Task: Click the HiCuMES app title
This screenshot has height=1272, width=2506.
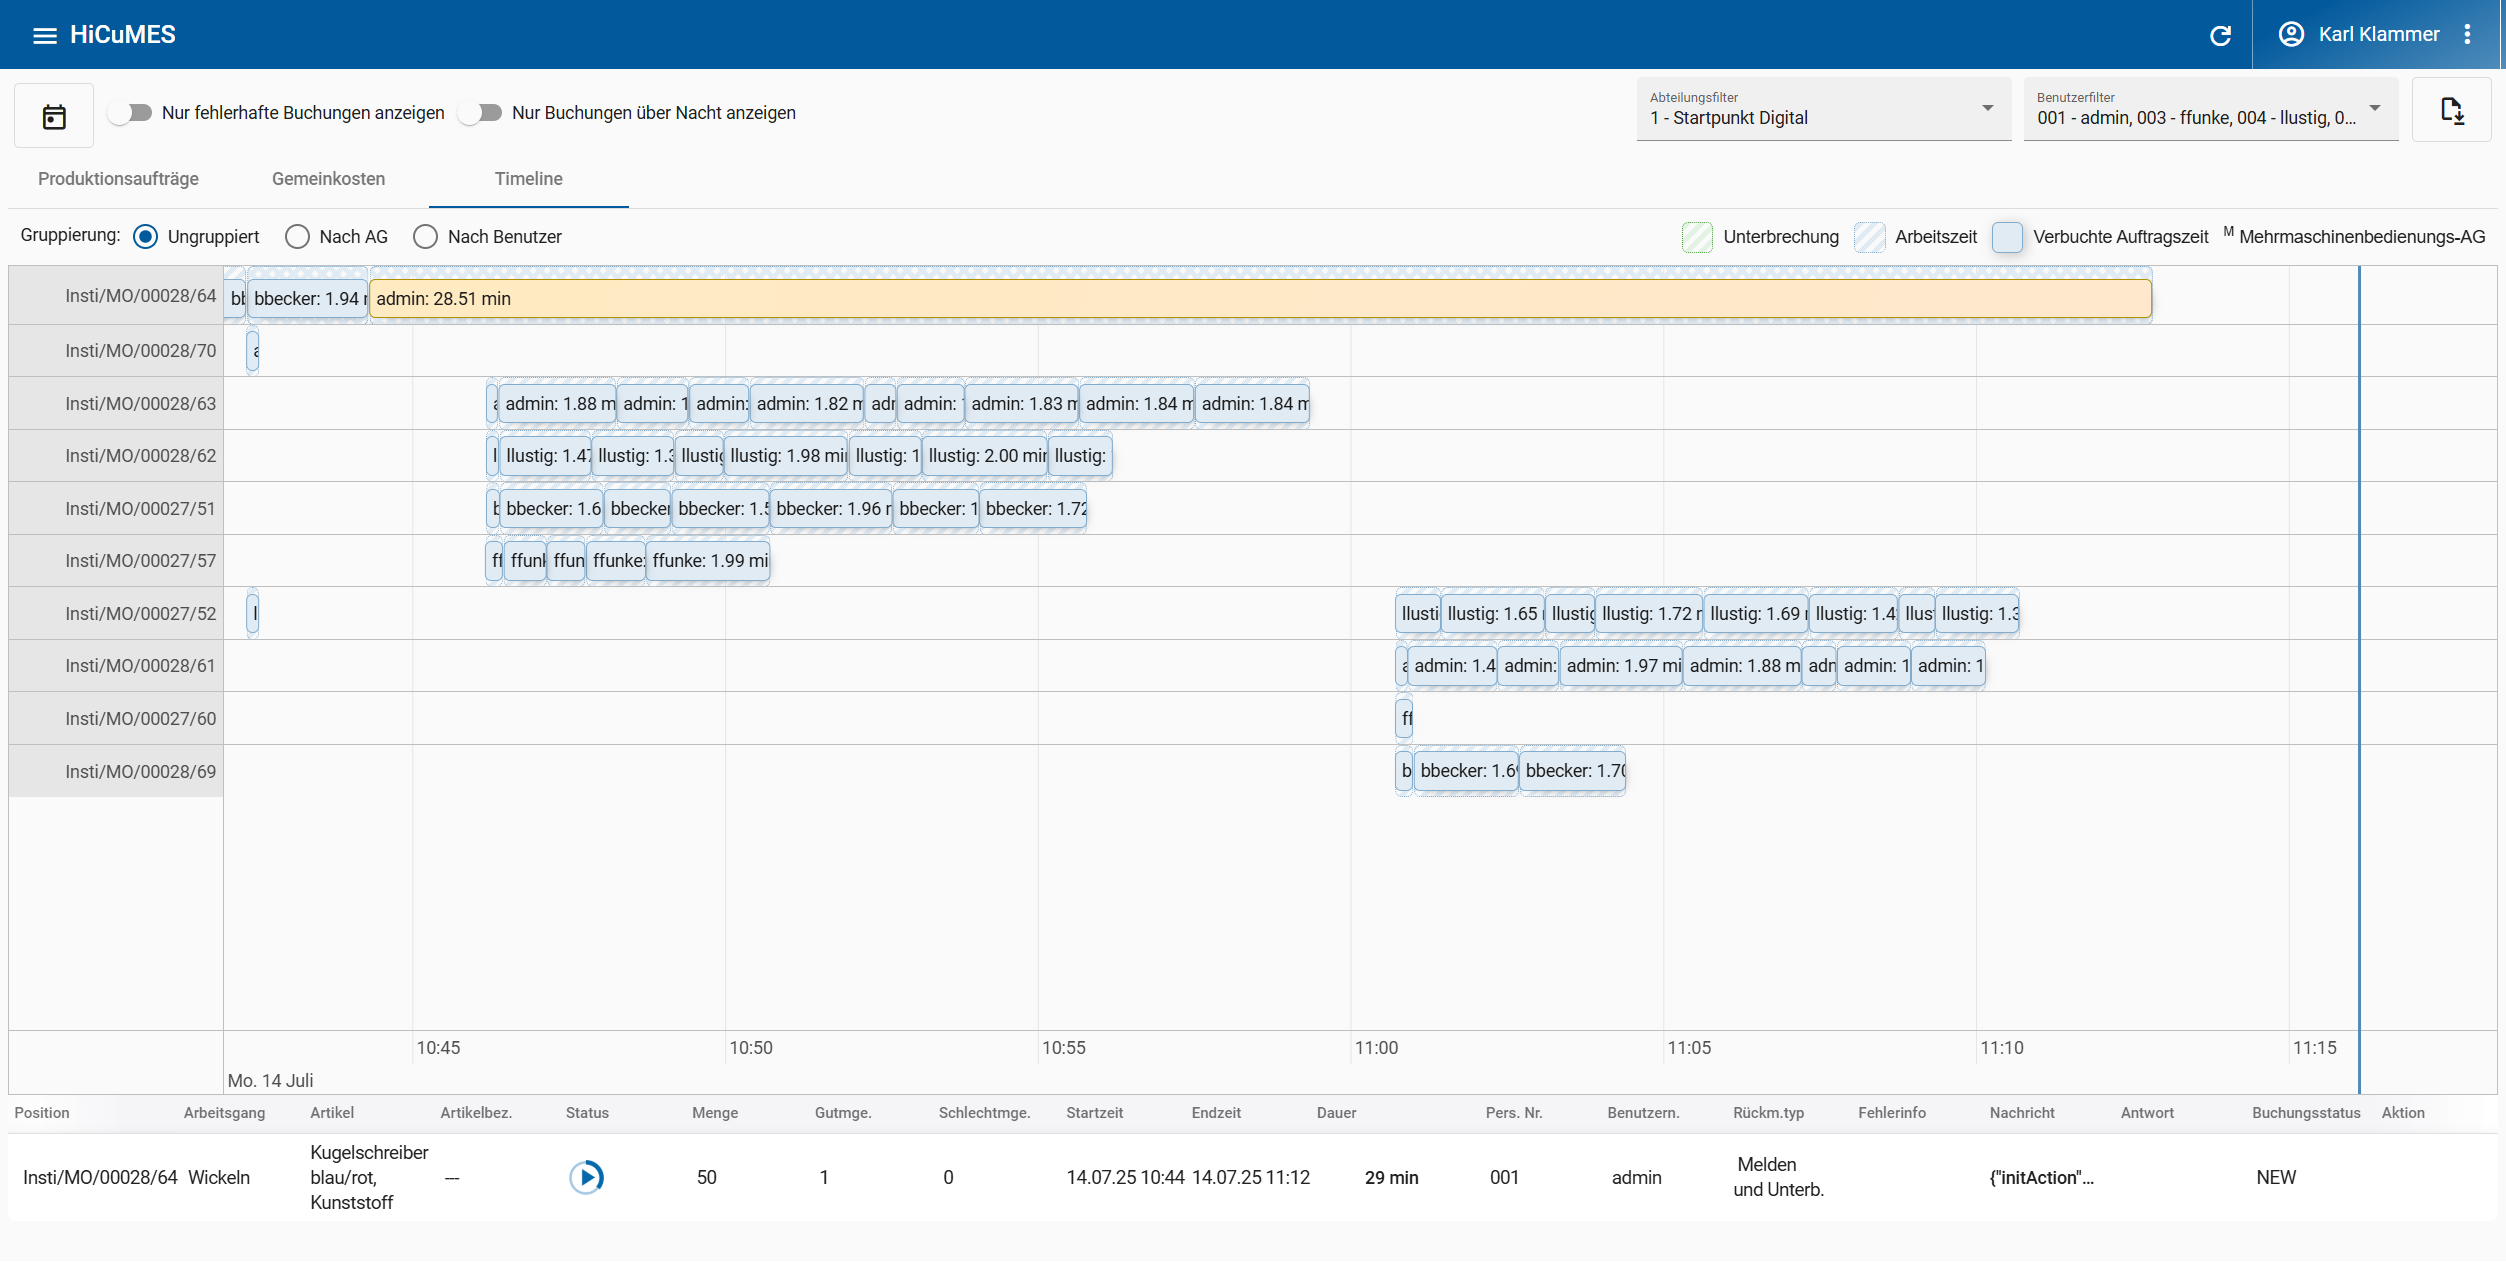Action: (122, 35)
